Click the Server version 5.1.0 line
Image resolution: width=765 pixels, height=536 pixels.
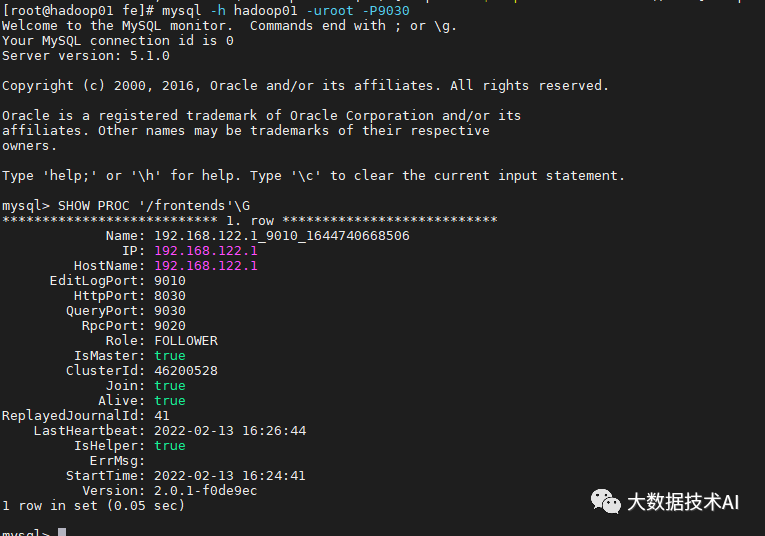coord(86,56)
